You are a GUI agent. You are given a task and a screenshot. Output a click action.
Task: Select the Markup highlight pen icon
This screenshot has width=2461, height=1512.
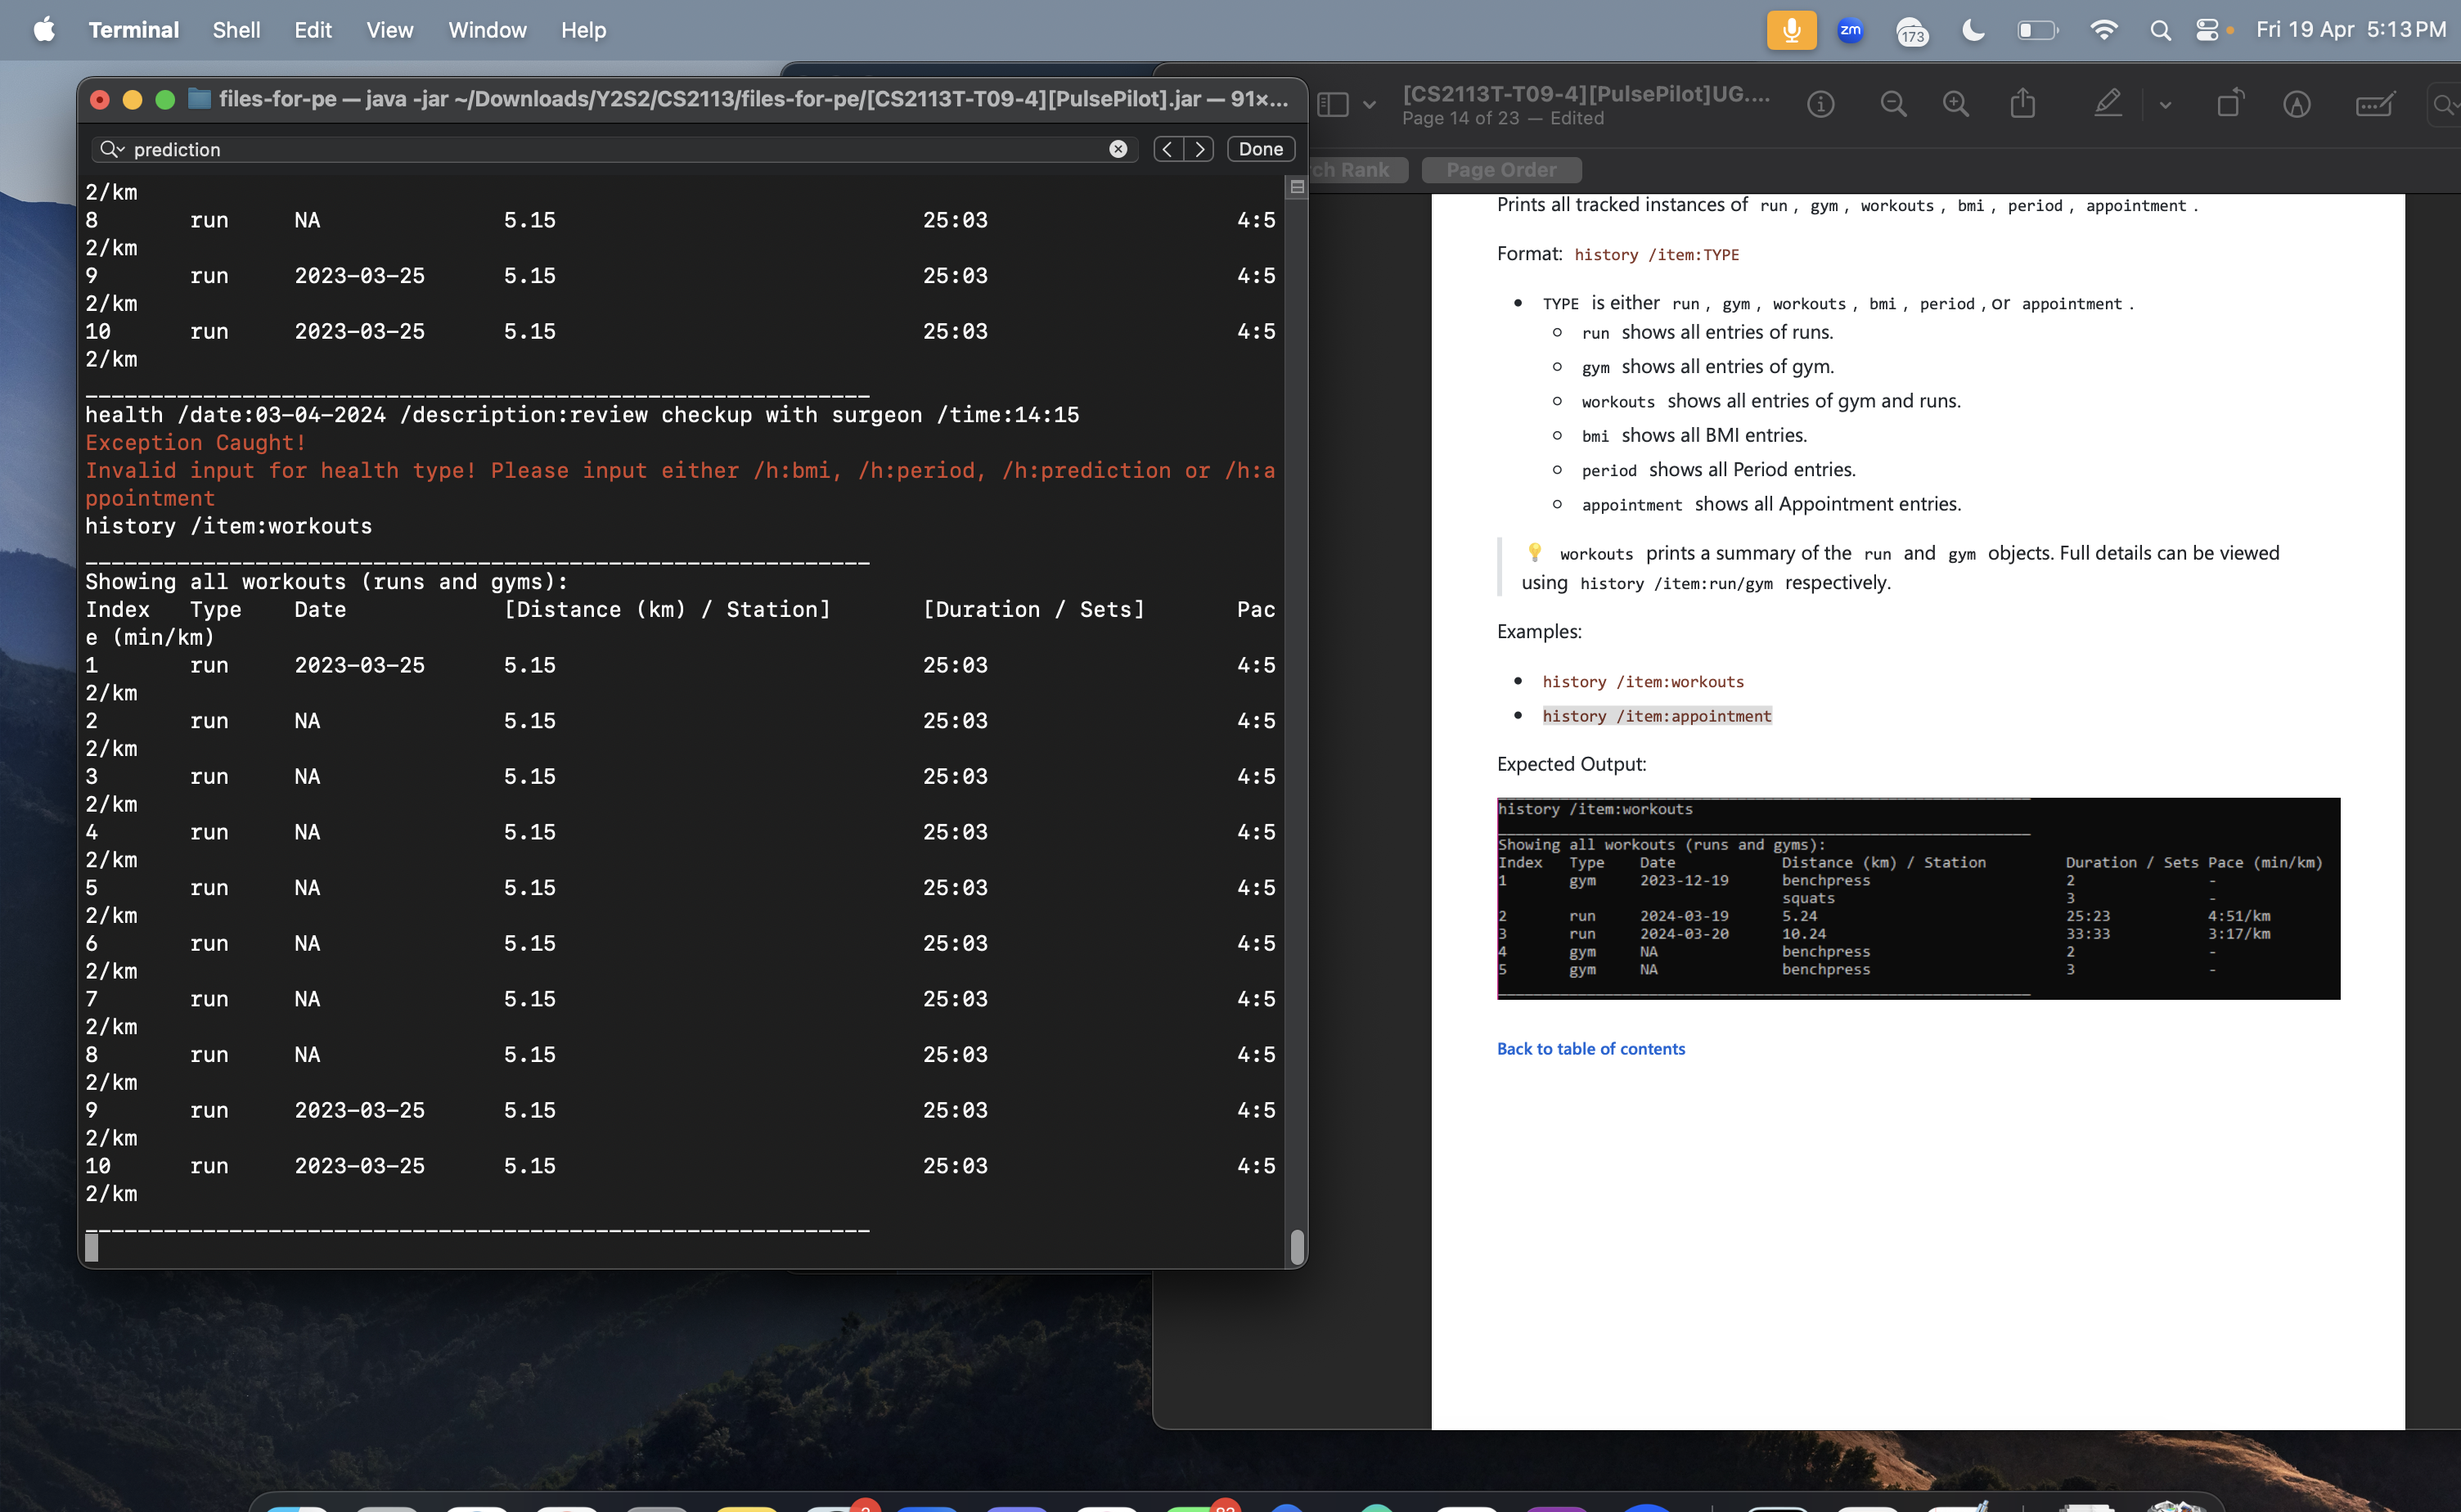tap(2107, 104)
